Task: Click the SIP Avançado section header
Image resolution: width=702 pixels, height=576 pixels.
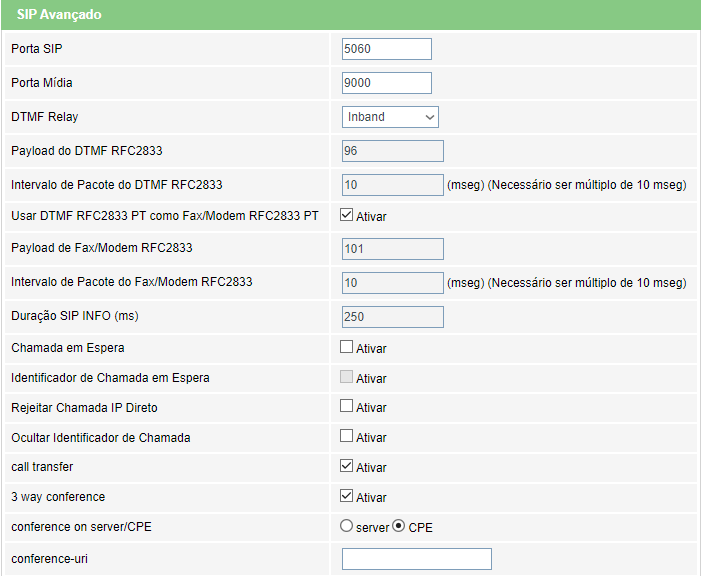Action: tap(351, 15)
